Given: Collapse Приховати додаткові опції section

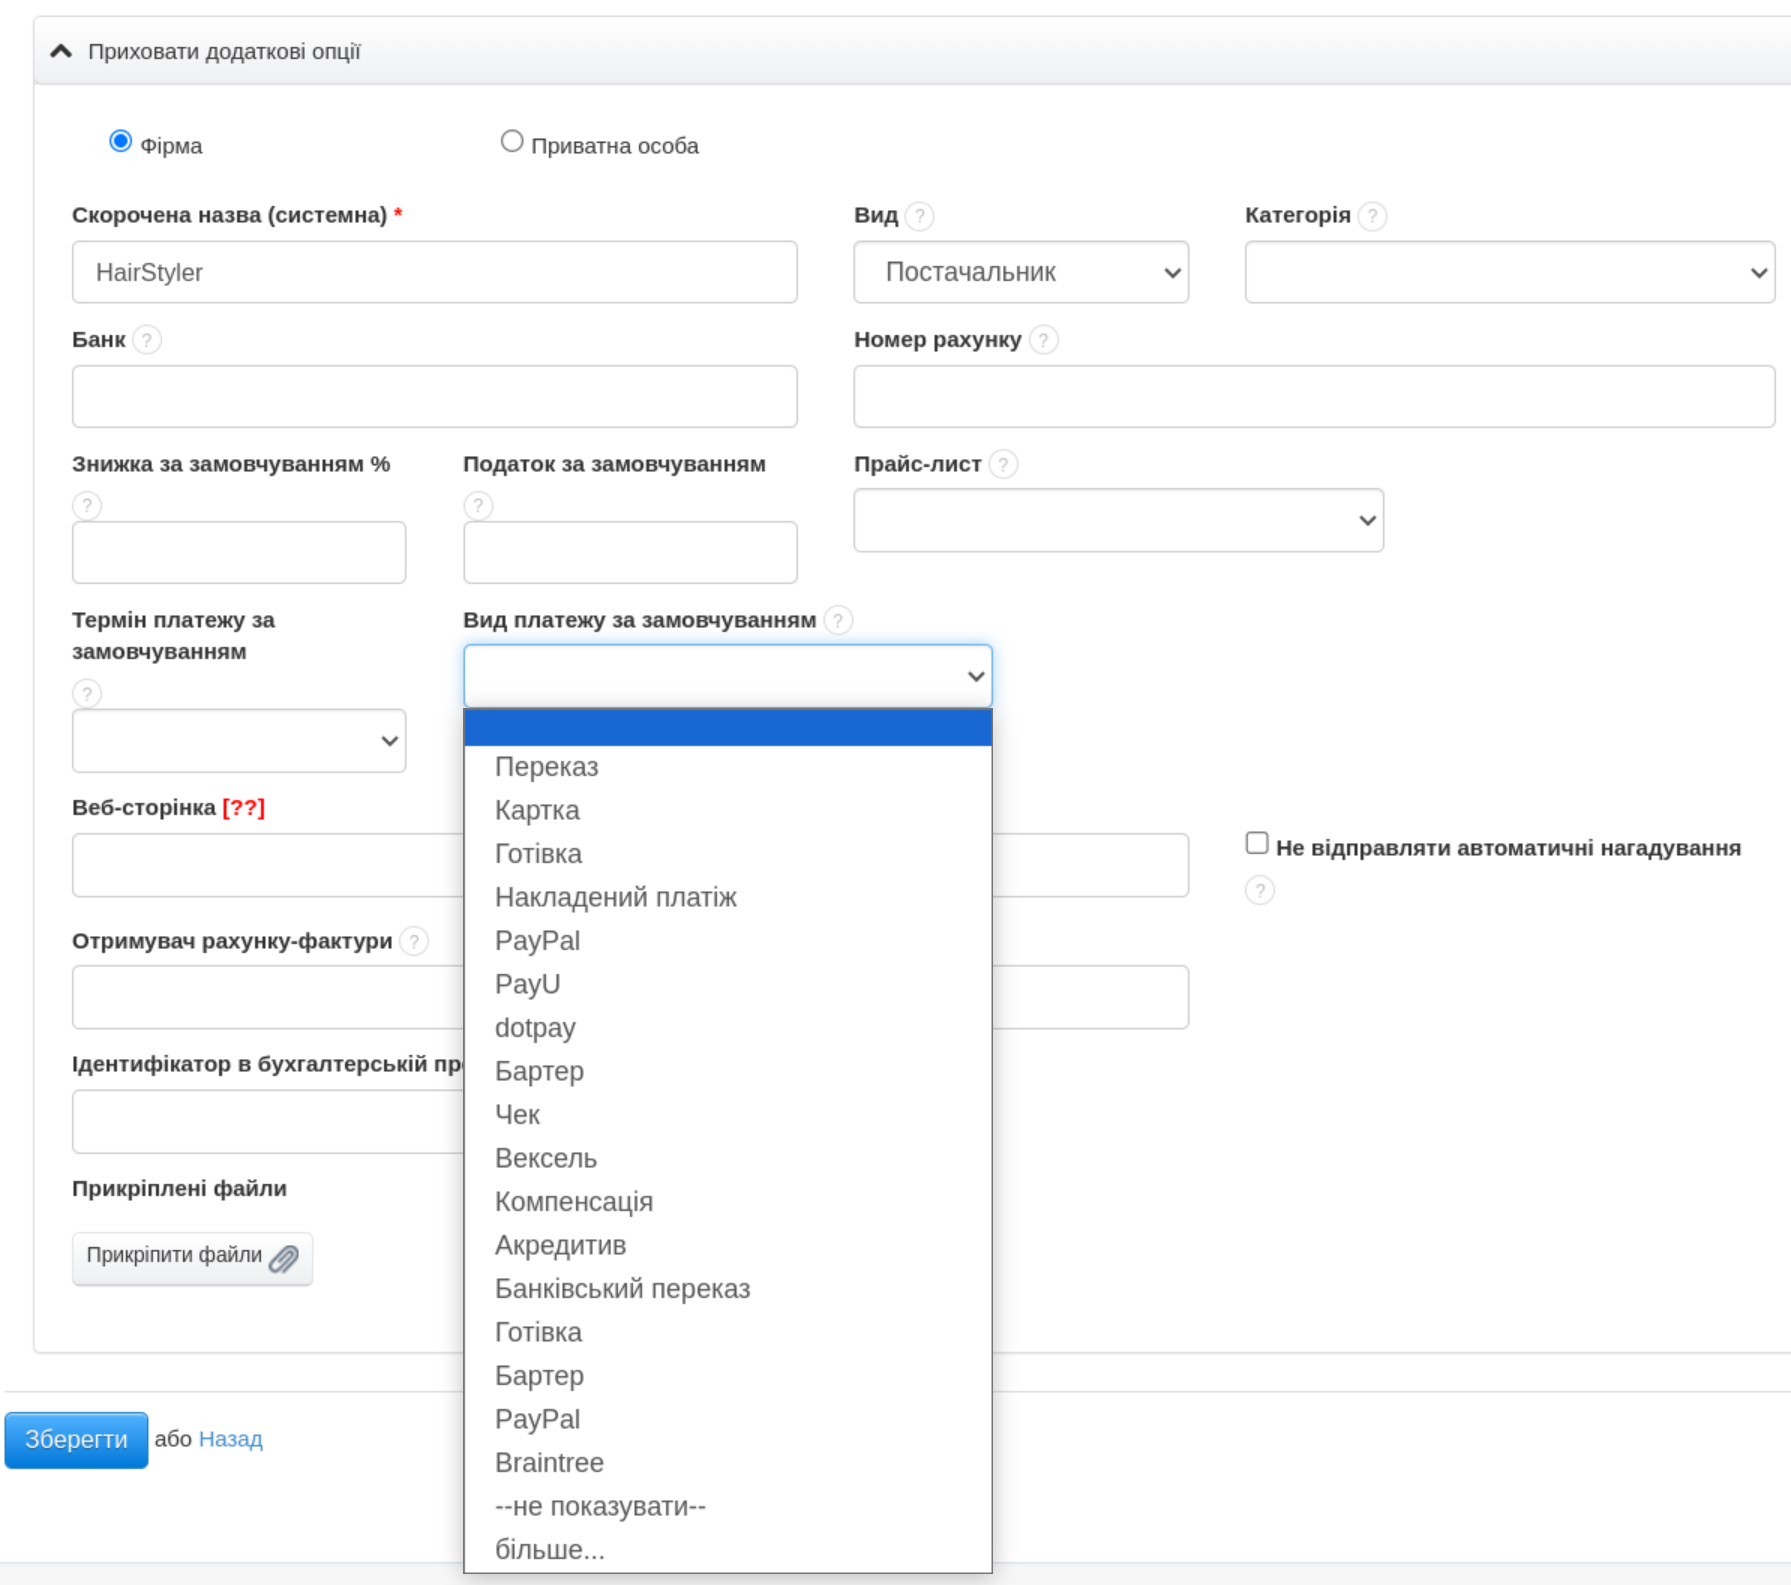Looking at the screenshot, I should click(x=61, y=51).
